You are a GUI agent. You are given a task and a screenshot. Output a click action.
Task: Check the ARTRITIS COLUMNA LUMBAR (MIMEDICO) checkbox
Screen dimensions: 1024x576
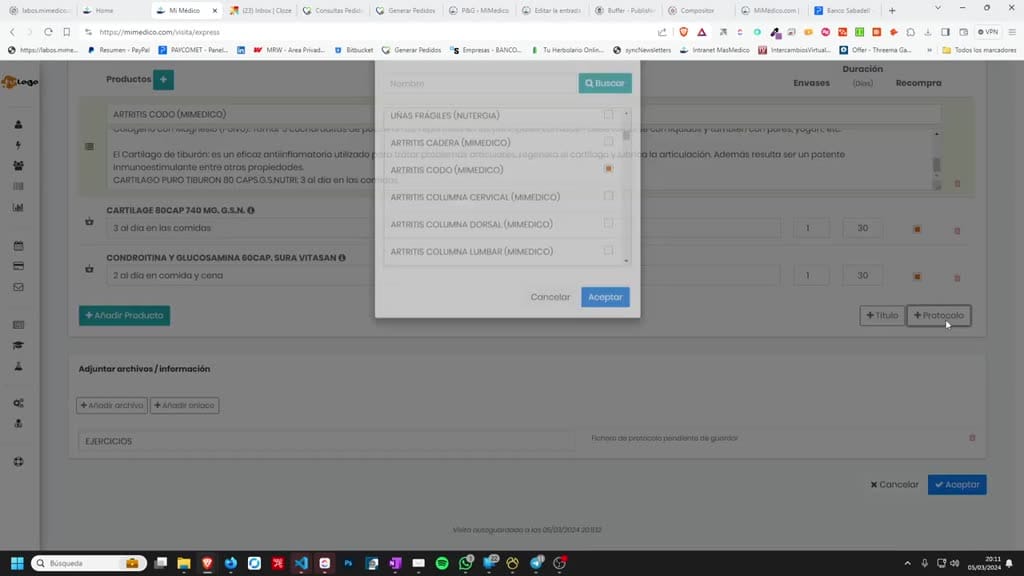pyautogui.click(x=608, y=251)
